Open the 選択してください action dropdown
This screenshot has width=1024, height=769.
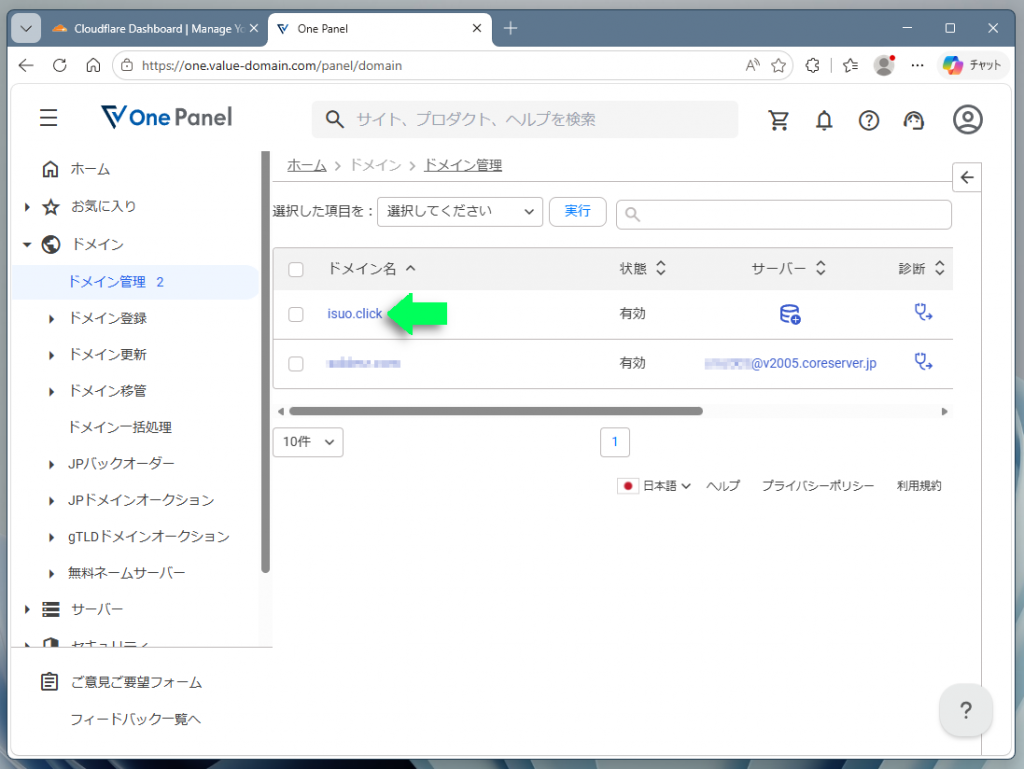point(460,212)
